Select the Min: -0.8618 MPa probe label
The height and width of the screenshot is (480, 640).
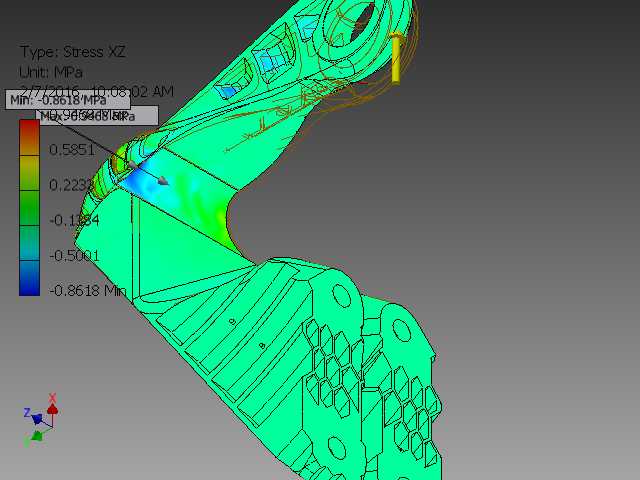point(68,100)
